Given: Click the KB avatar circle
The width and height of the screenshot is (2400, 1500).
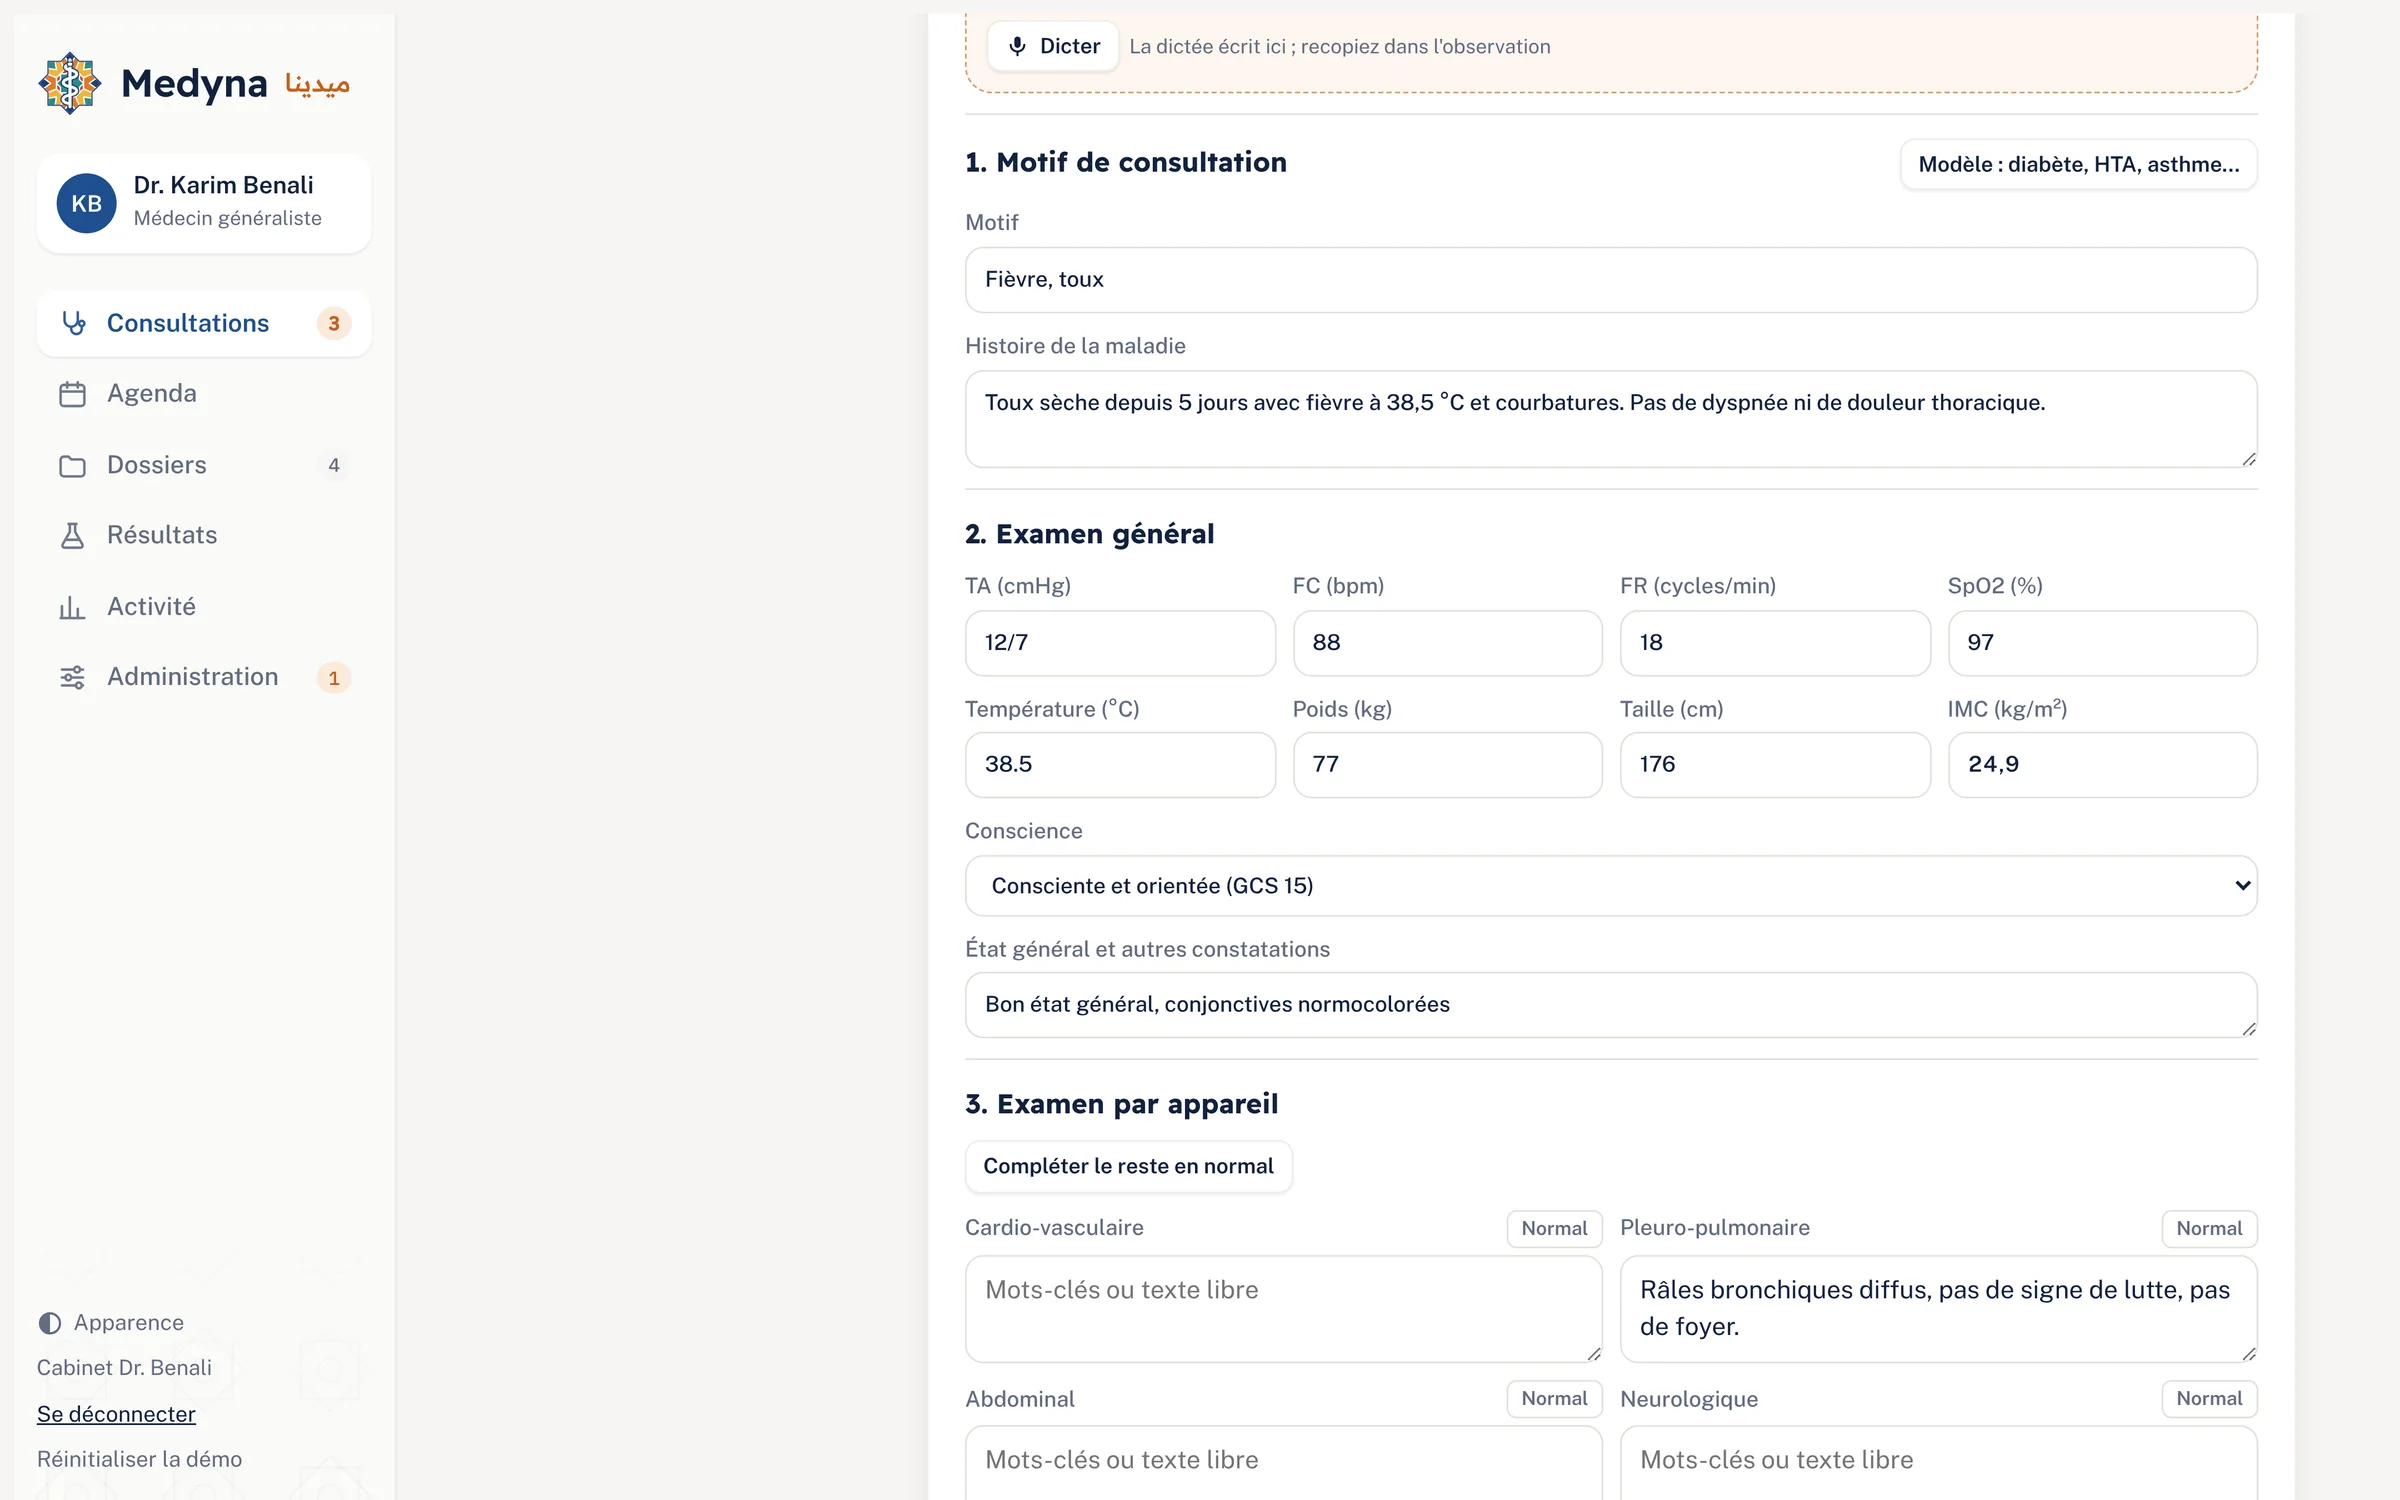Looking at the screenshot, I should click(x=86, y=203).
